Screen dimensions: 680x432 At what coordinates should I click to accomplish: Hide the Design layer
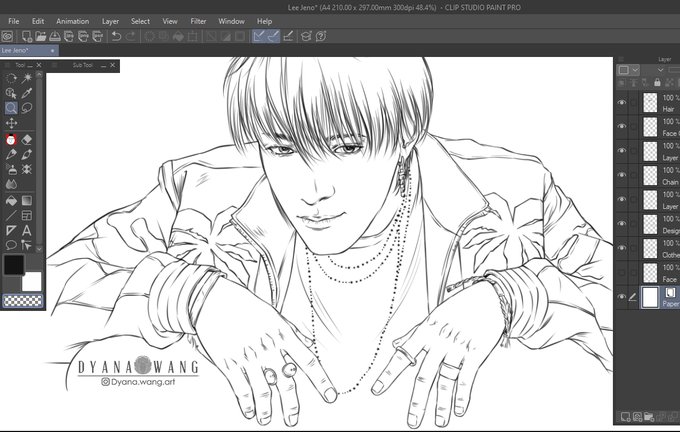click(x=622, y=223)
